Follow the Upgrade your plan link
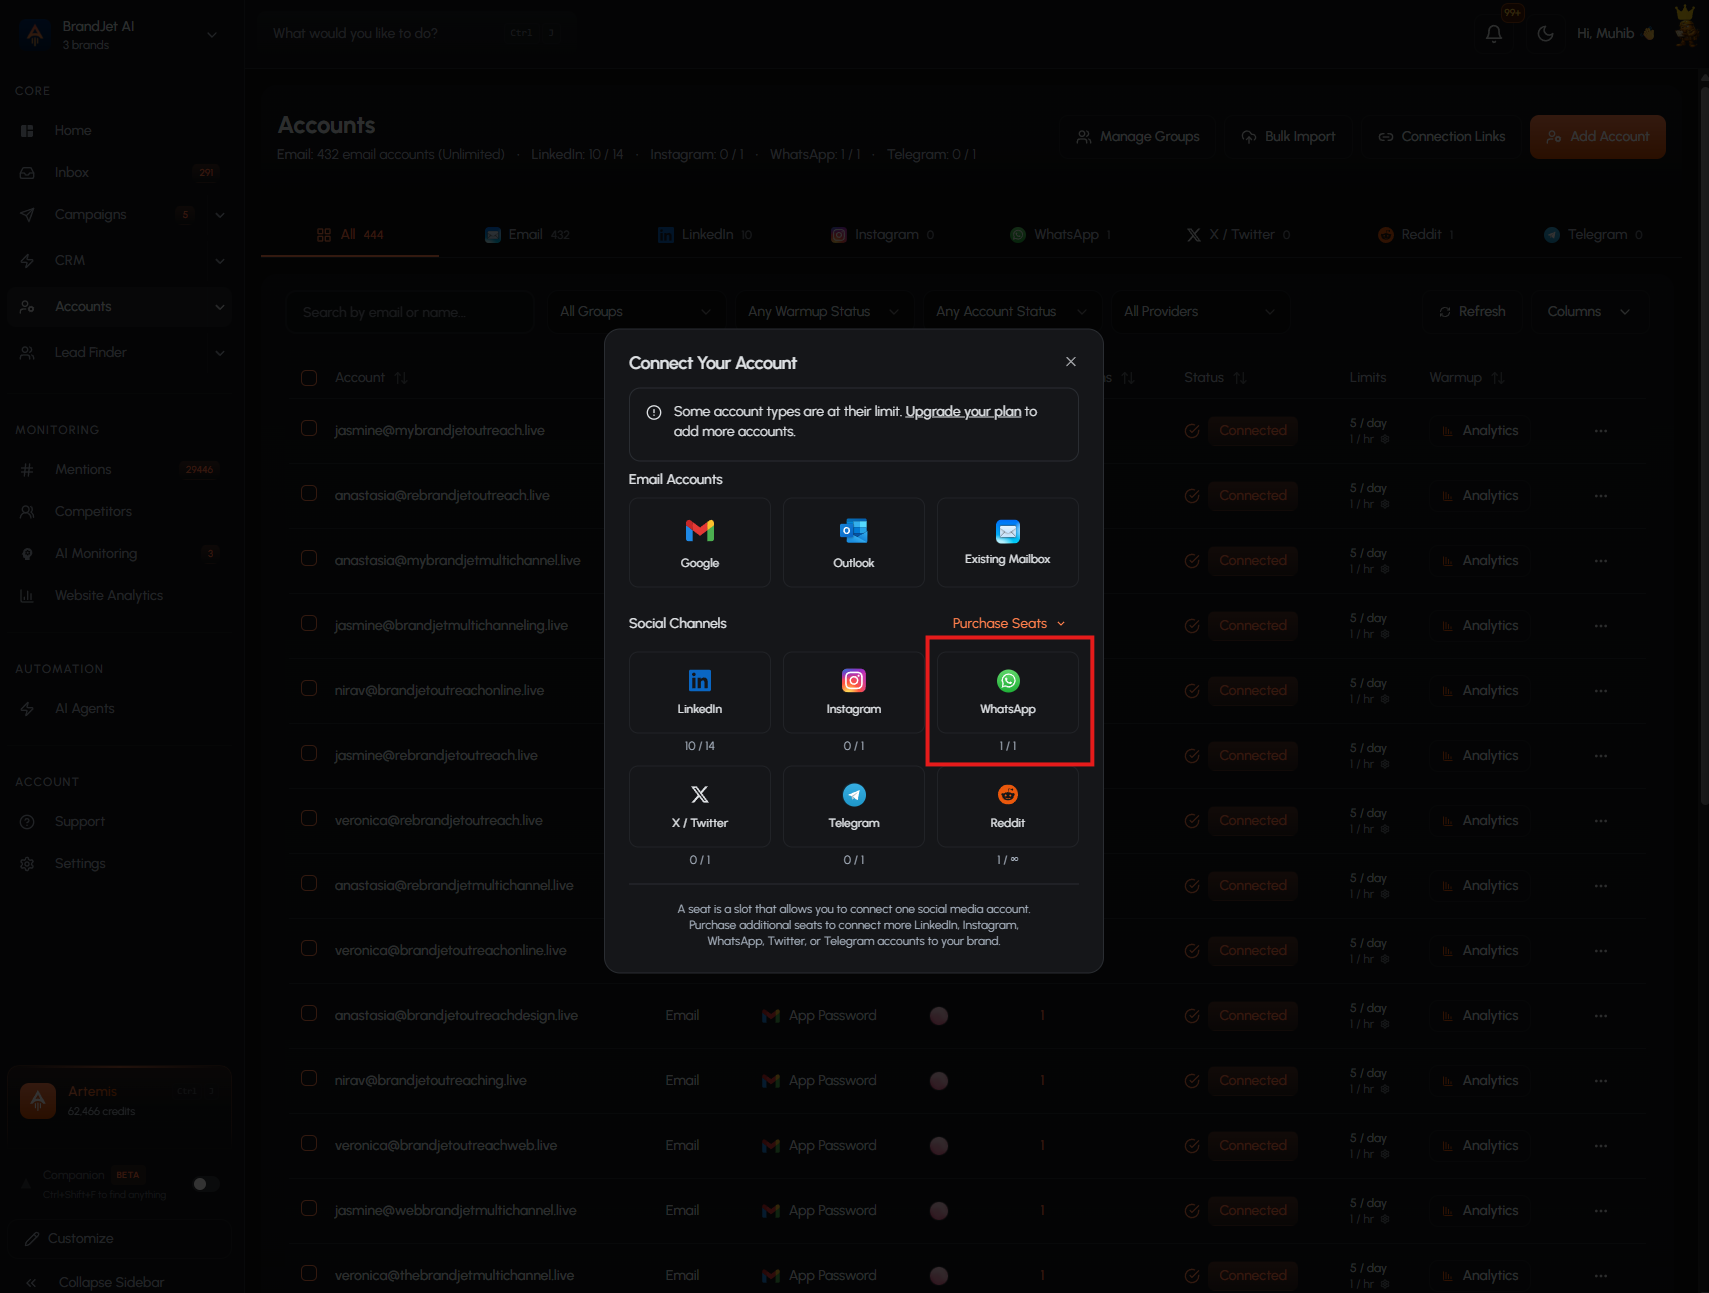This screenshot has width=1709, height=1293. click(963, 411)
